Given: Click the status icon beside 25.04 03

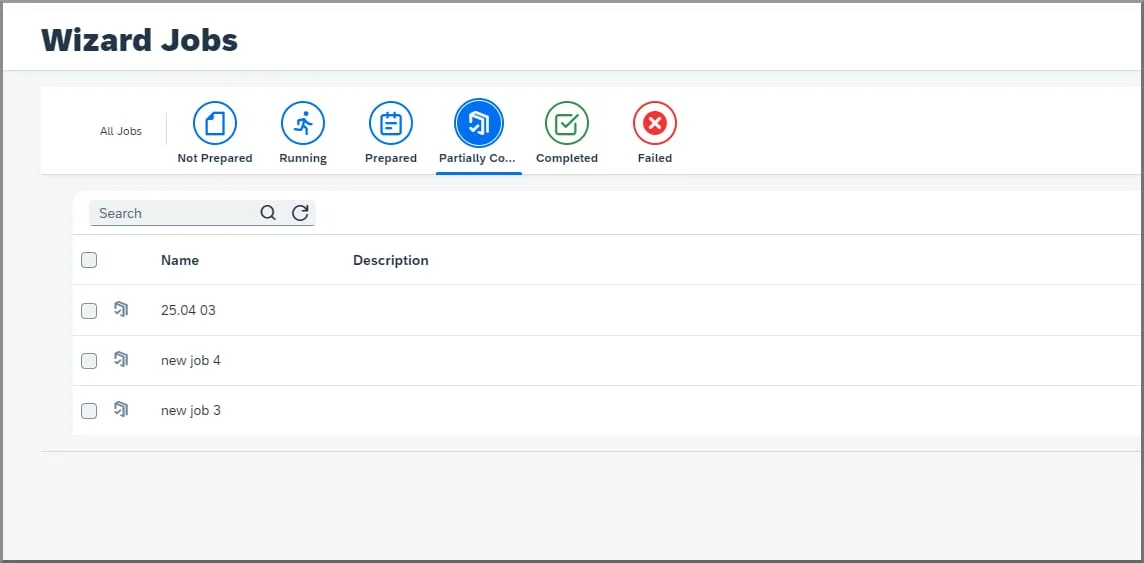Looking at the screenshot, I should (x=121, y=309).
